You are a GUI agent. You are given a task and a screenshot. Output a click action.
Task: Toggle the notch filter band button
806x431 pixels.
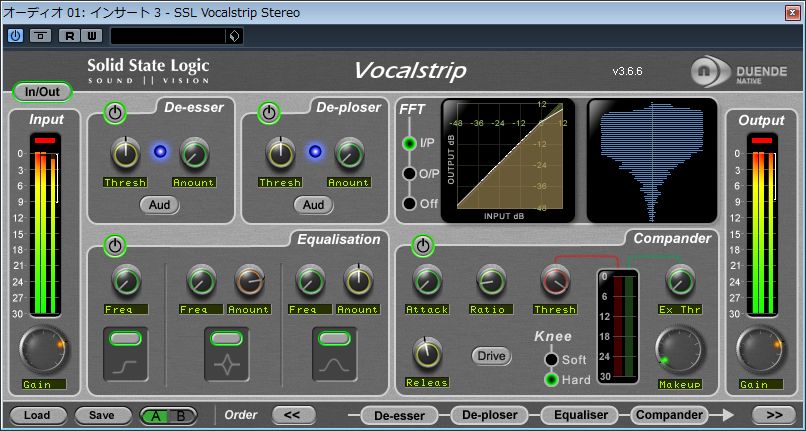pos(226,338)
